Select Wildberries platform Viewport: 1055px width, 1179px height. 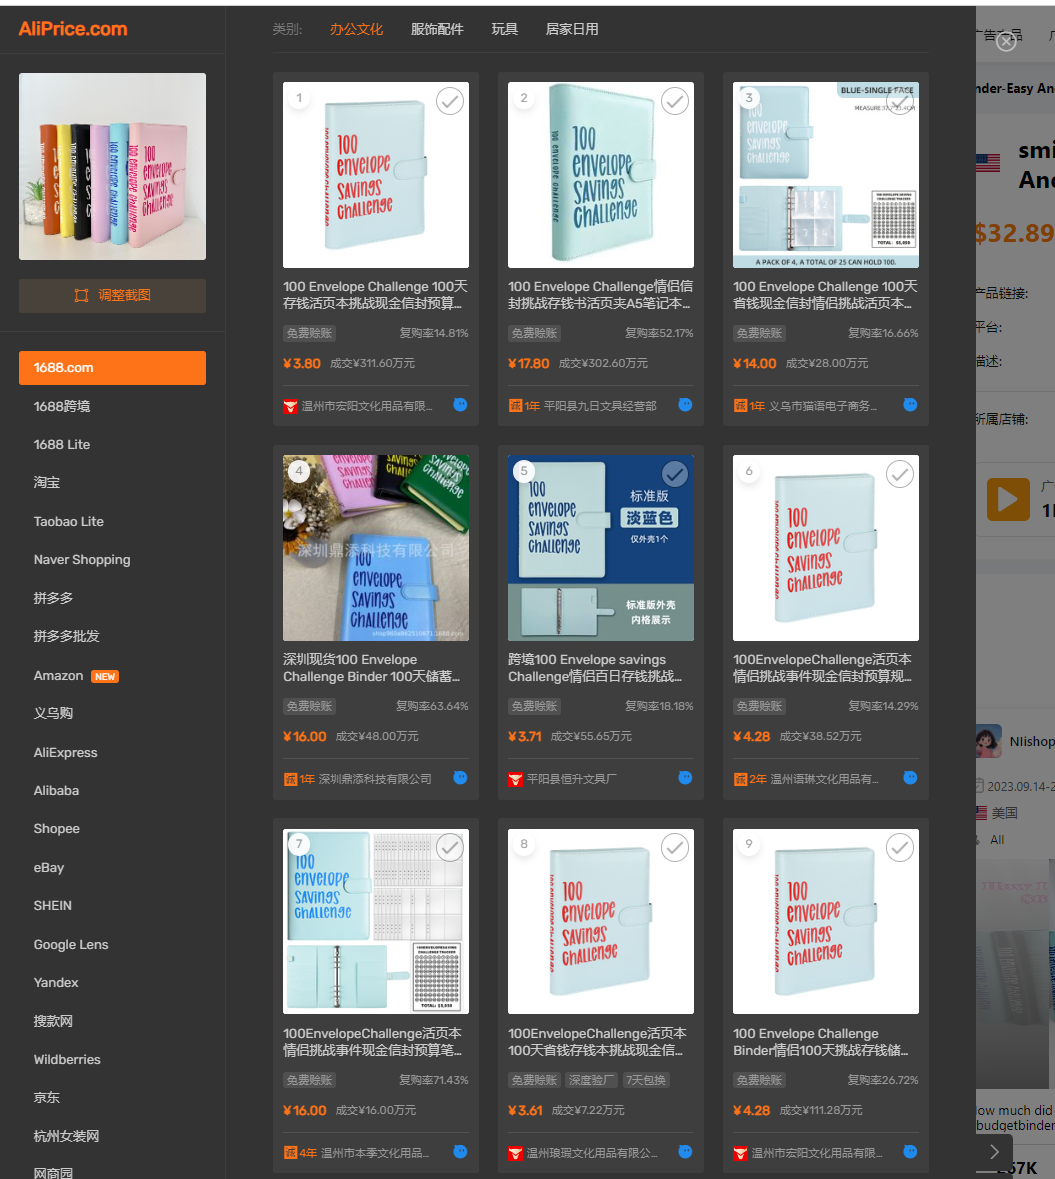coord(67,1059)
